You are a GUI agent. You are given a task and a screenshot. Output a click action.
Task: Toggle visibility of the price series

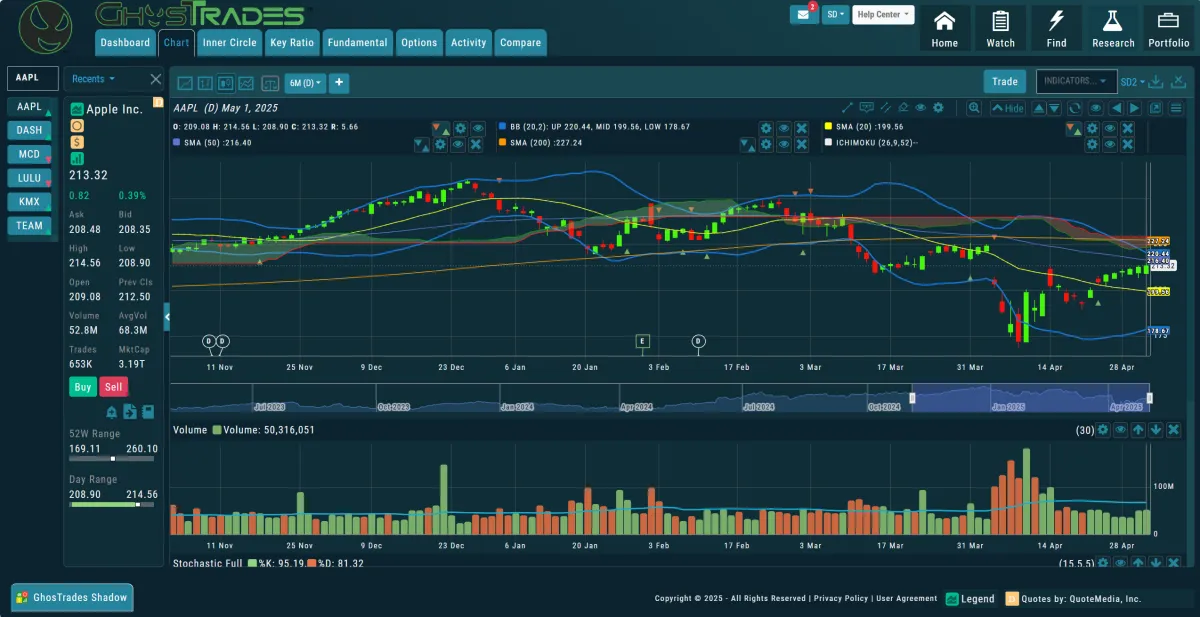(477, 128)
